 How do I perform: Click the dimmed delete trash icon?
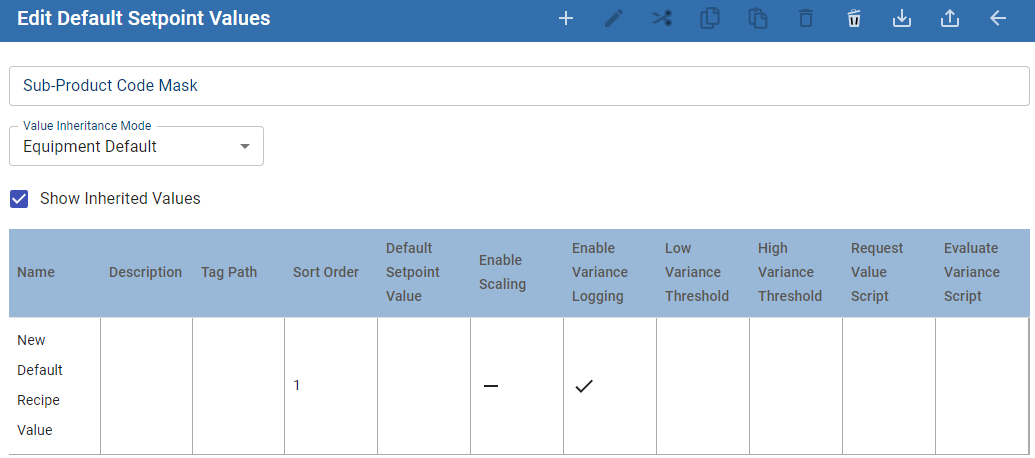(x=806, y=19)
